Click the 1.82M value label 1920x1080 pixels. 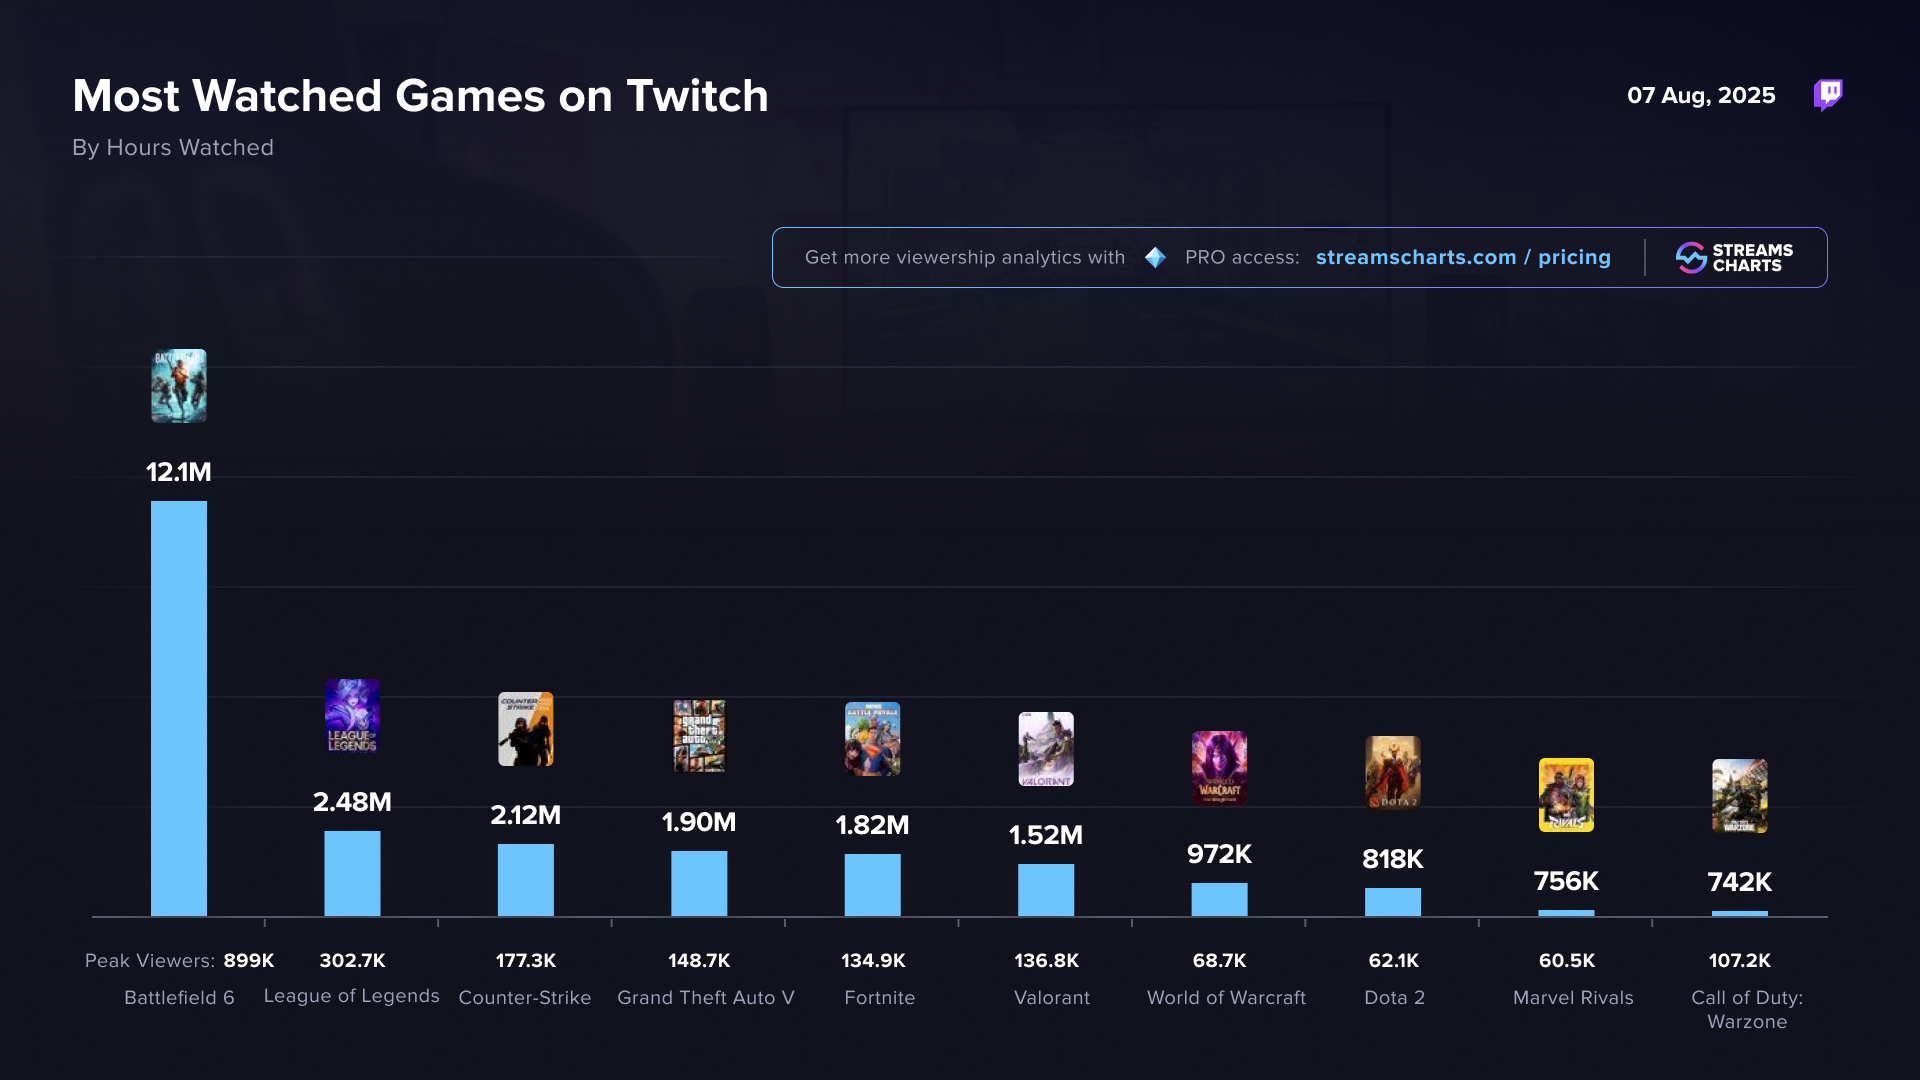873,825
